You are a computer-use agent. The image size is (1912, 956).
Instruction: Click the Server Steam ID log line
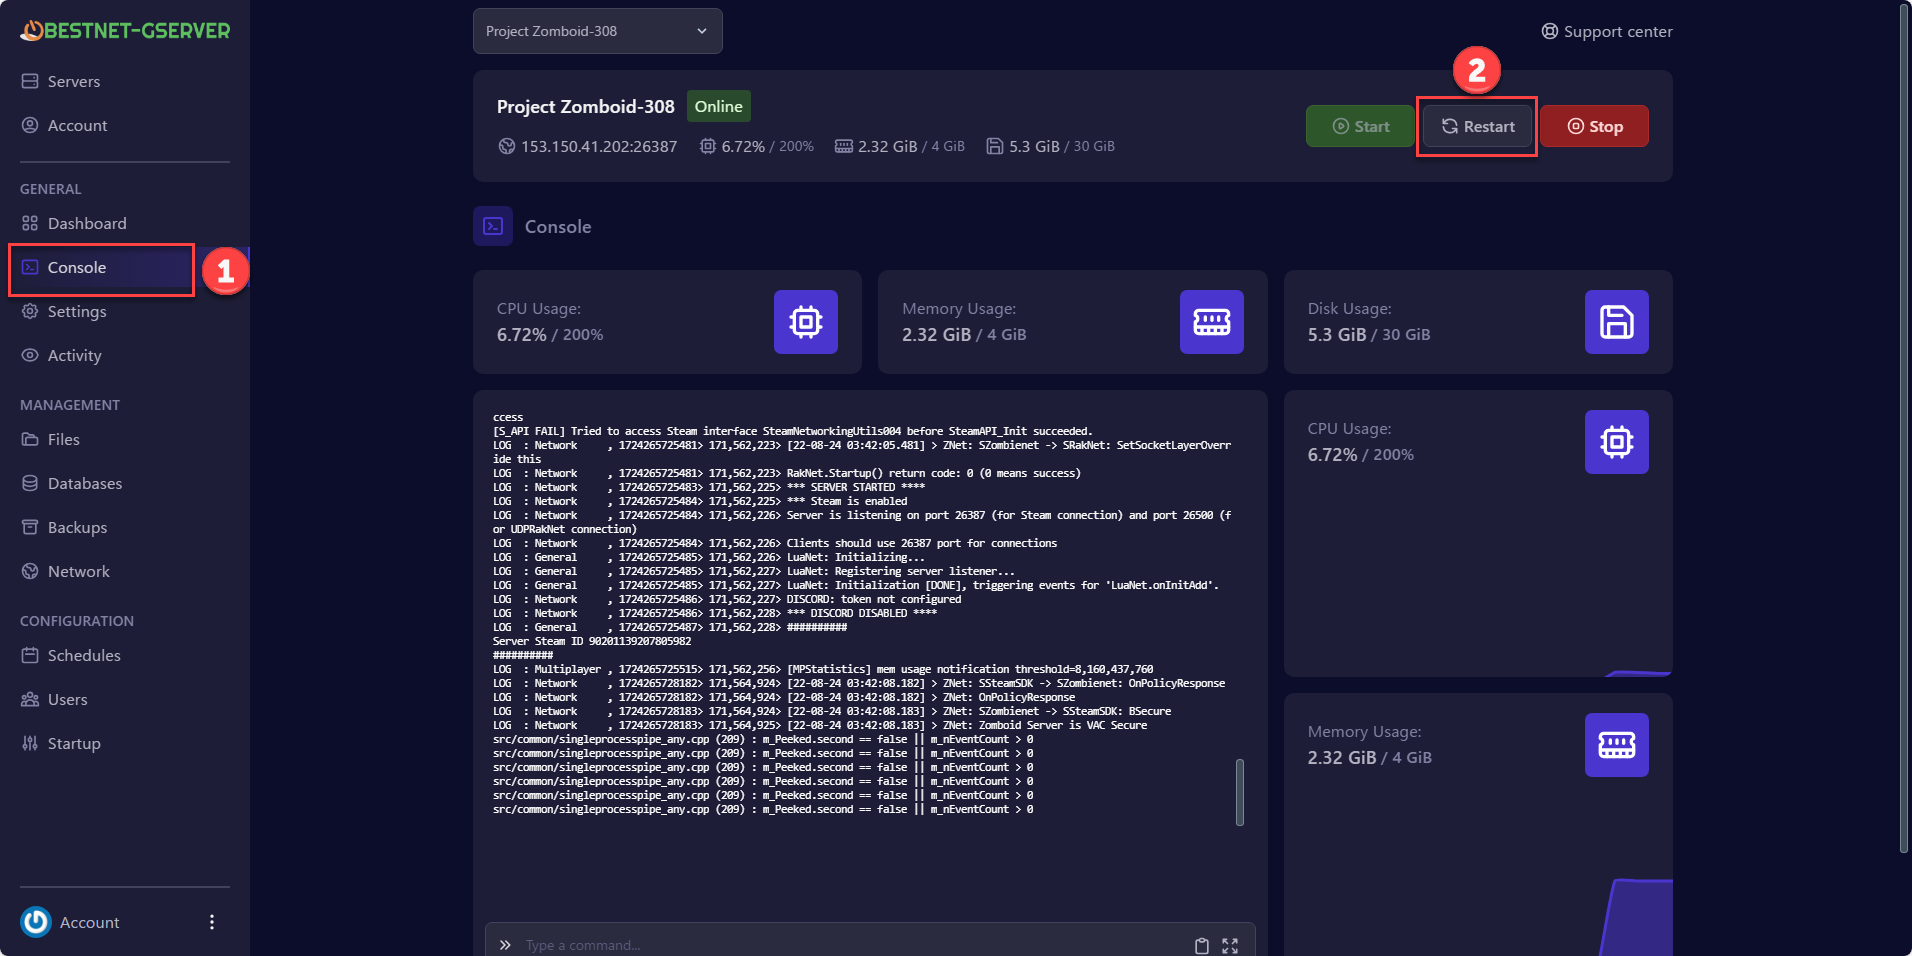592,641
